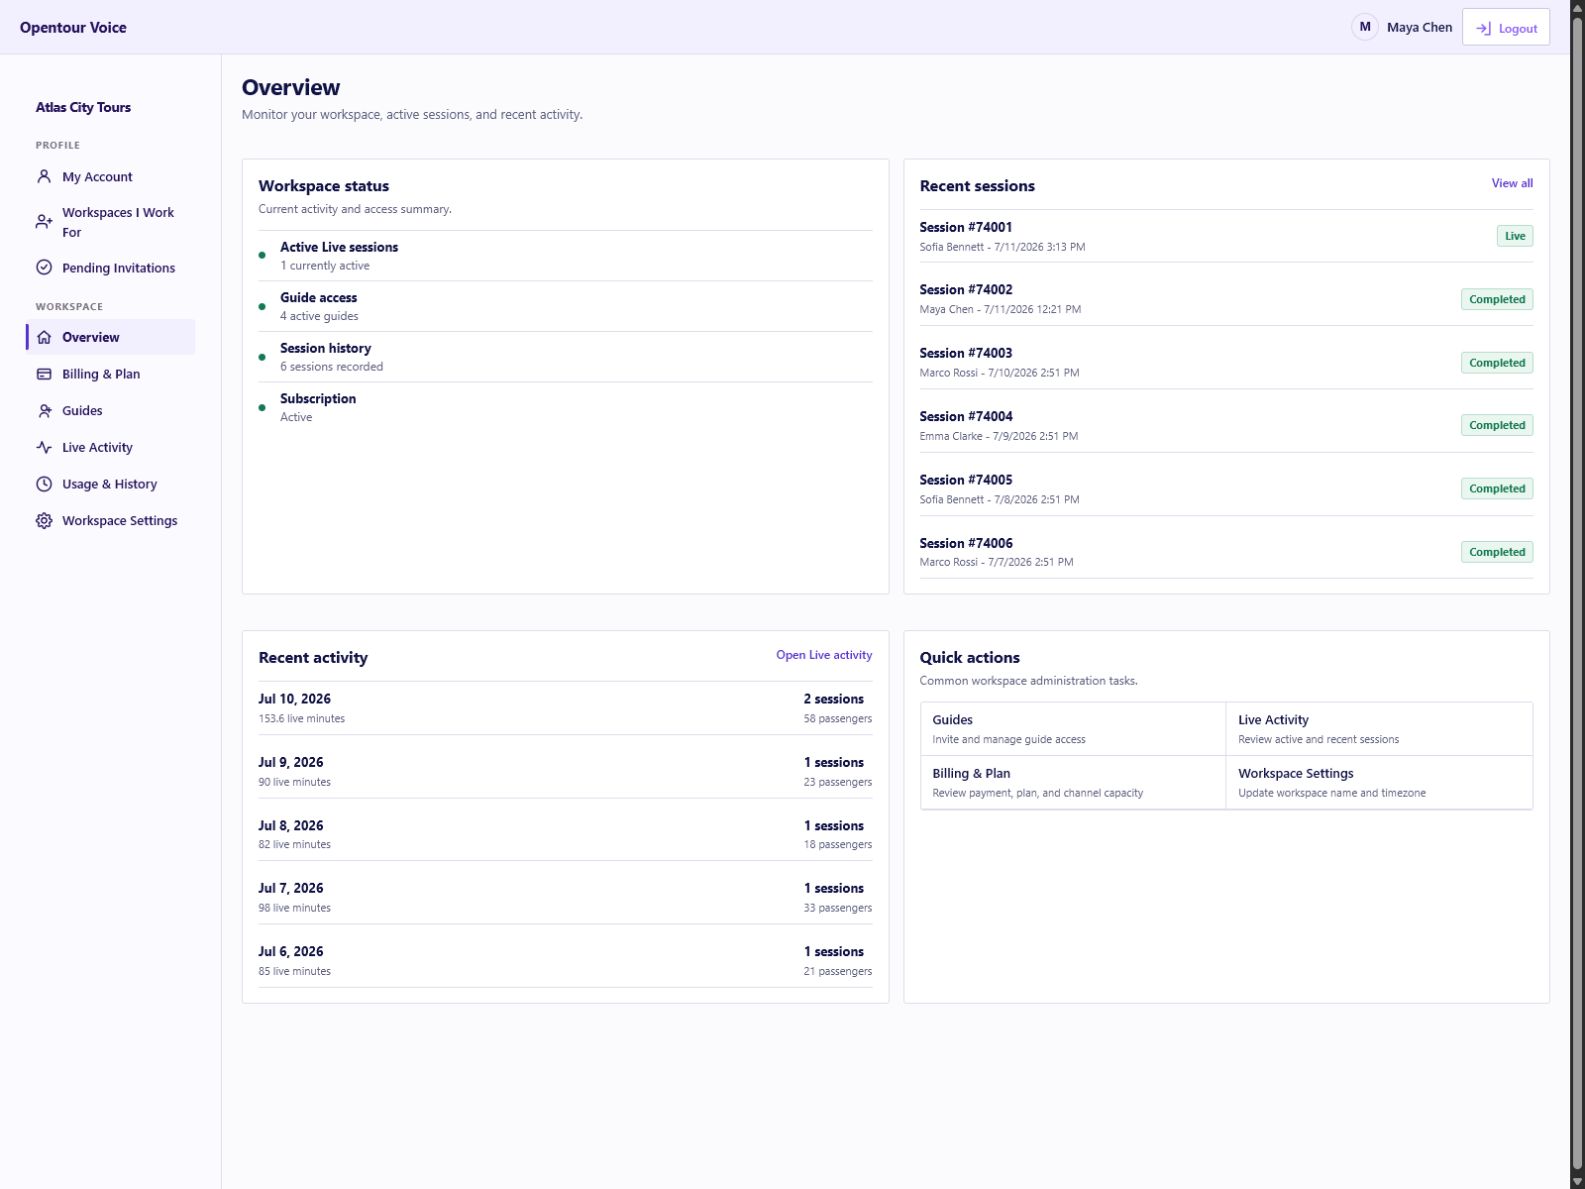Go to Pending Invitations page
Image resolution: width=1585 pixels, height=1189 pixels.
click(111, 268)
